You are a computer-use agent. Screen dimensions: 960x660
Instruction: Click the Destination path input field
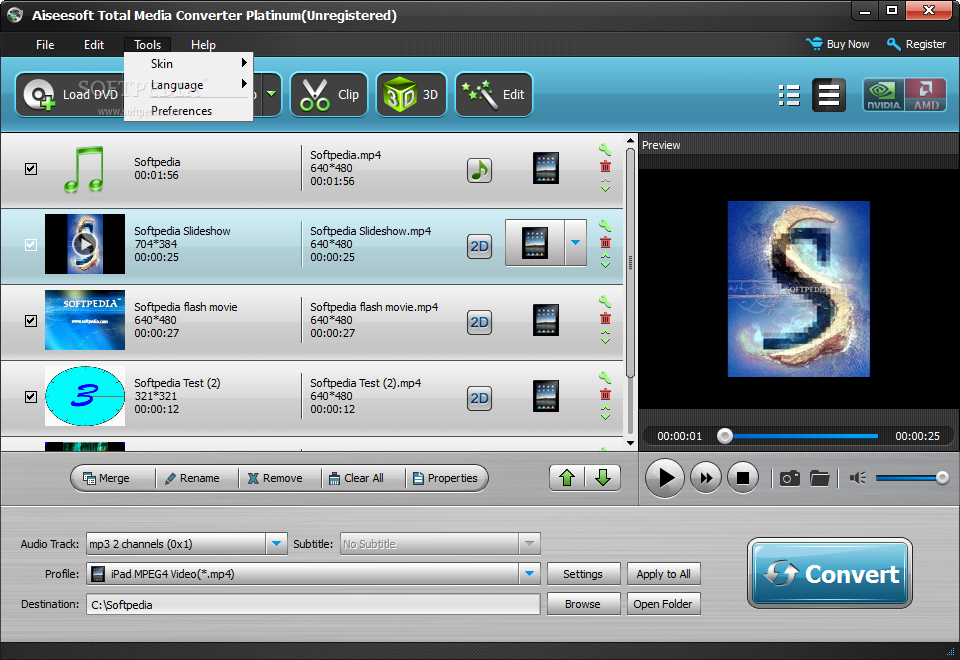[313, 604]
